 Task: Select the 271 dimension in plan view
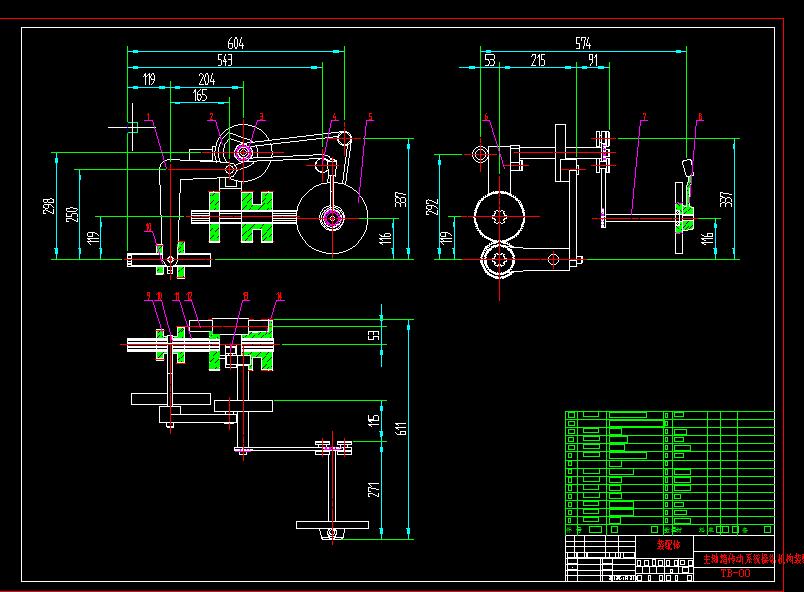[x=374, y=490]
